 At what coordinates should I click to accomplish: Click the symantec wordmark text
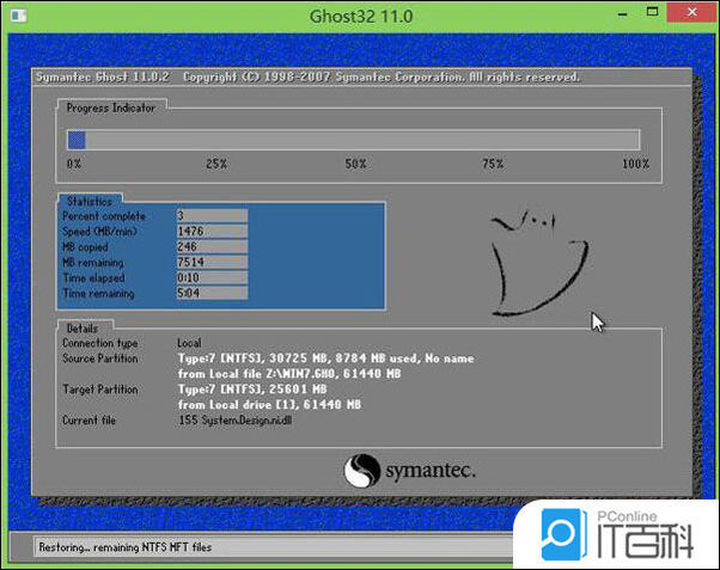pos(431,471)
